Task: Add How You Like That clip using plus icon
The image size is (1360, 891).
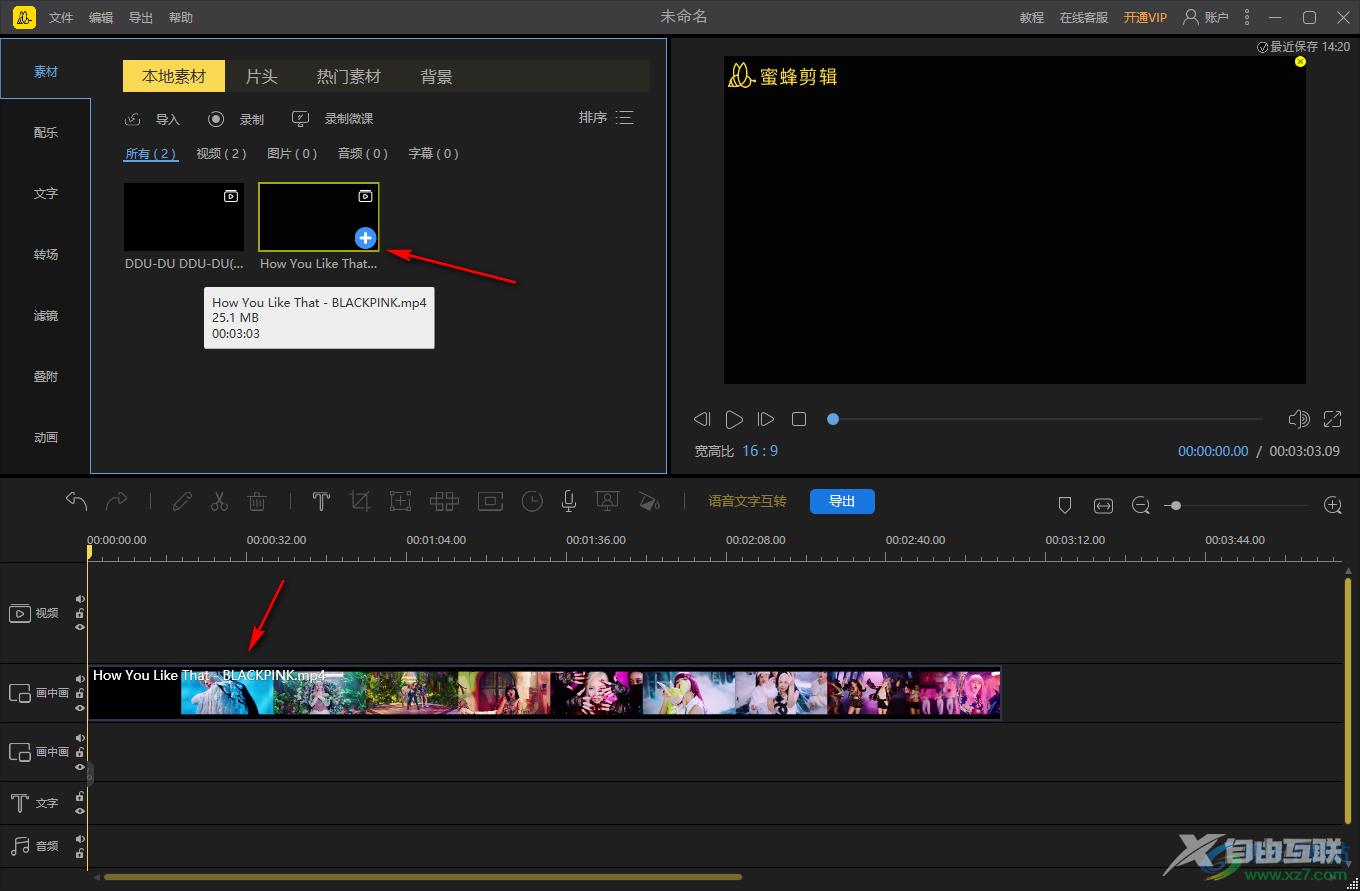Action: click(x=365, y=238)
